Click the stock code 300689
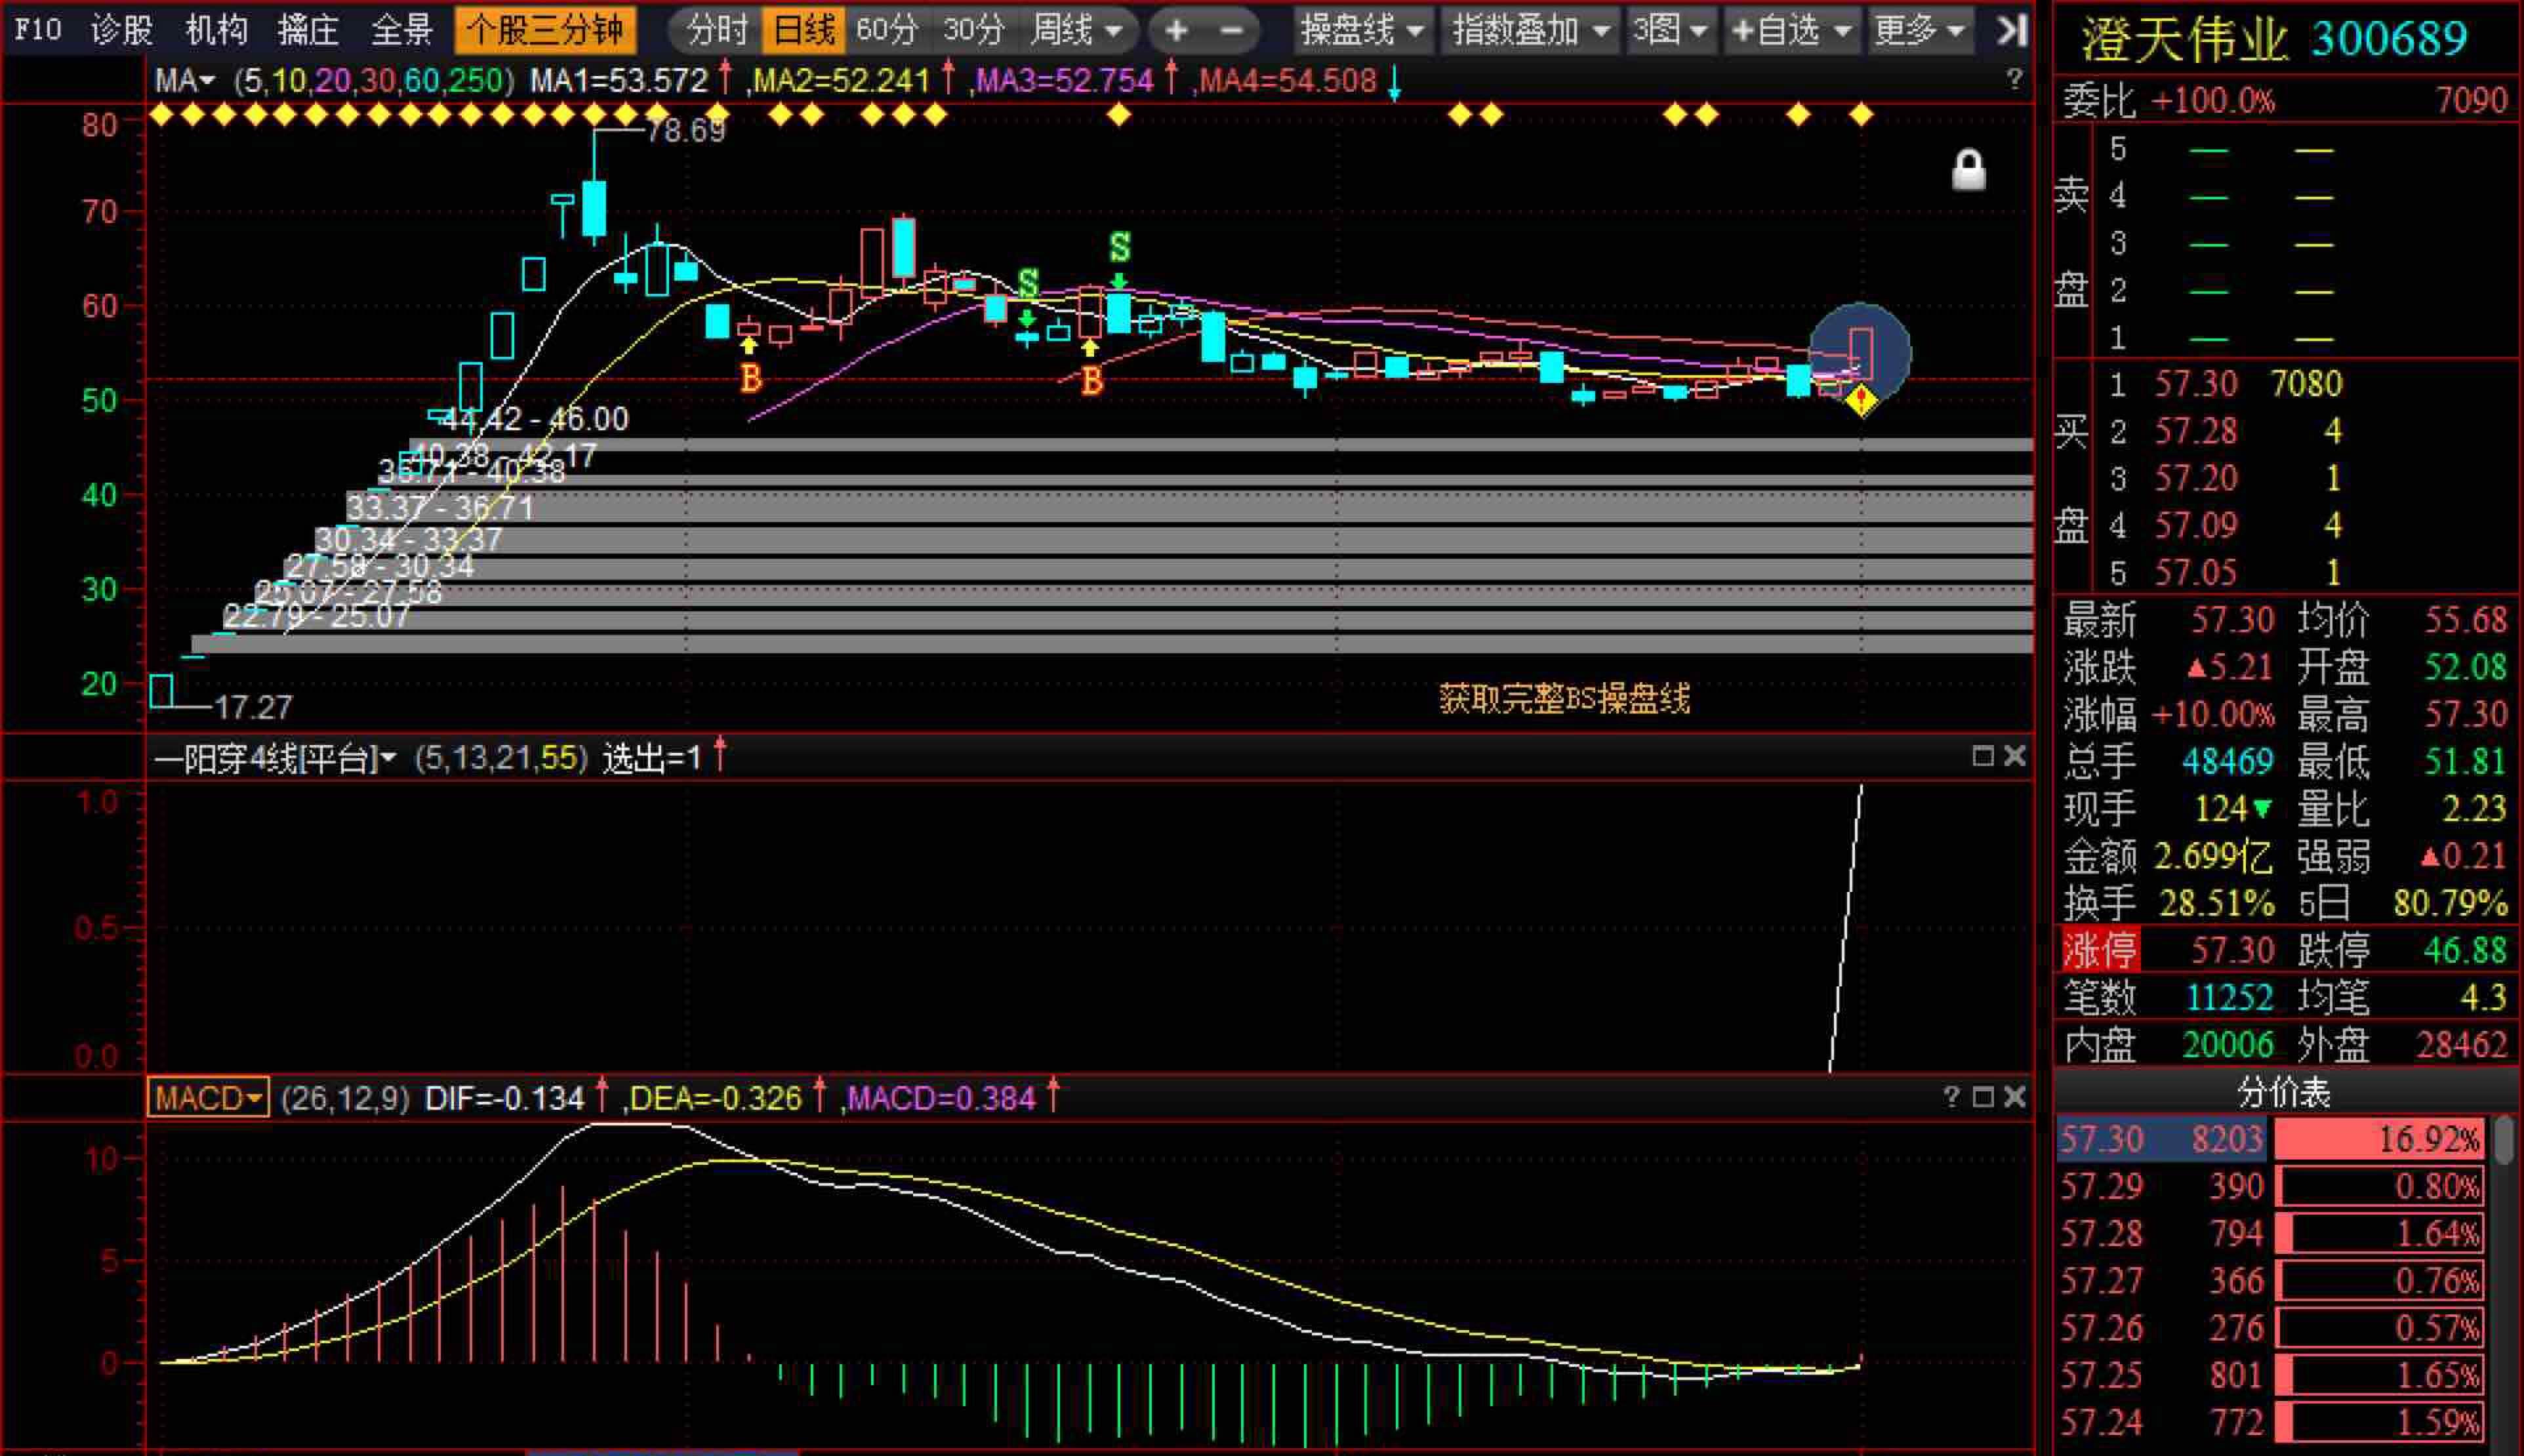2524x1456 pixels. [2389, 40]
